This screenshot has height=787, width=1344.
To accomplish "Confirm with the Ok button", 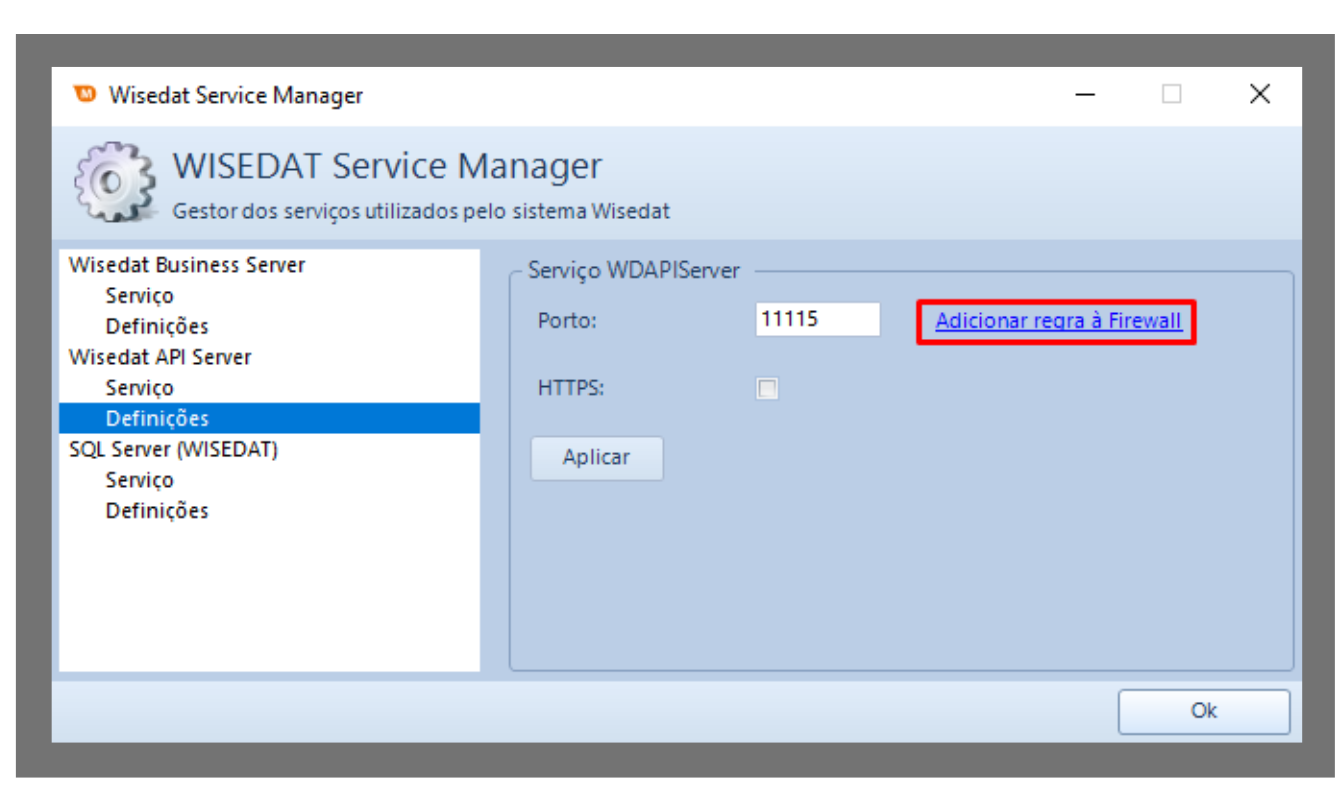I will coord(1203,711).
